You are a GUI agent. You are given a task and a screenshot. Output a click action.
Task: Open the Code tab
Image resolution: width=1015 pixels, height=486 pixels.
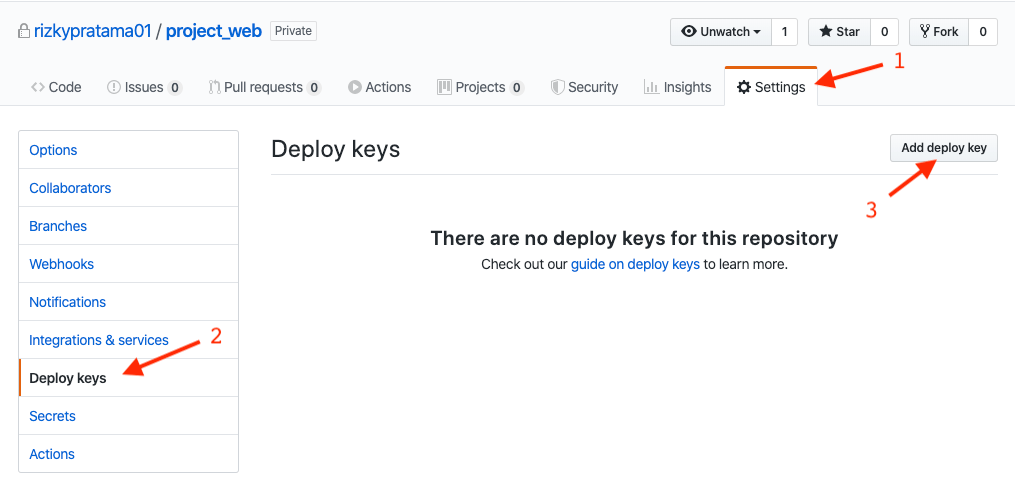click(x=56, y=87)
